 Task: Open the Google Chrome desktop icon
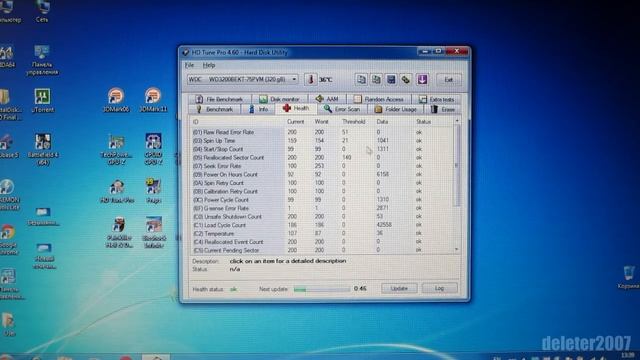coord(8,240)
